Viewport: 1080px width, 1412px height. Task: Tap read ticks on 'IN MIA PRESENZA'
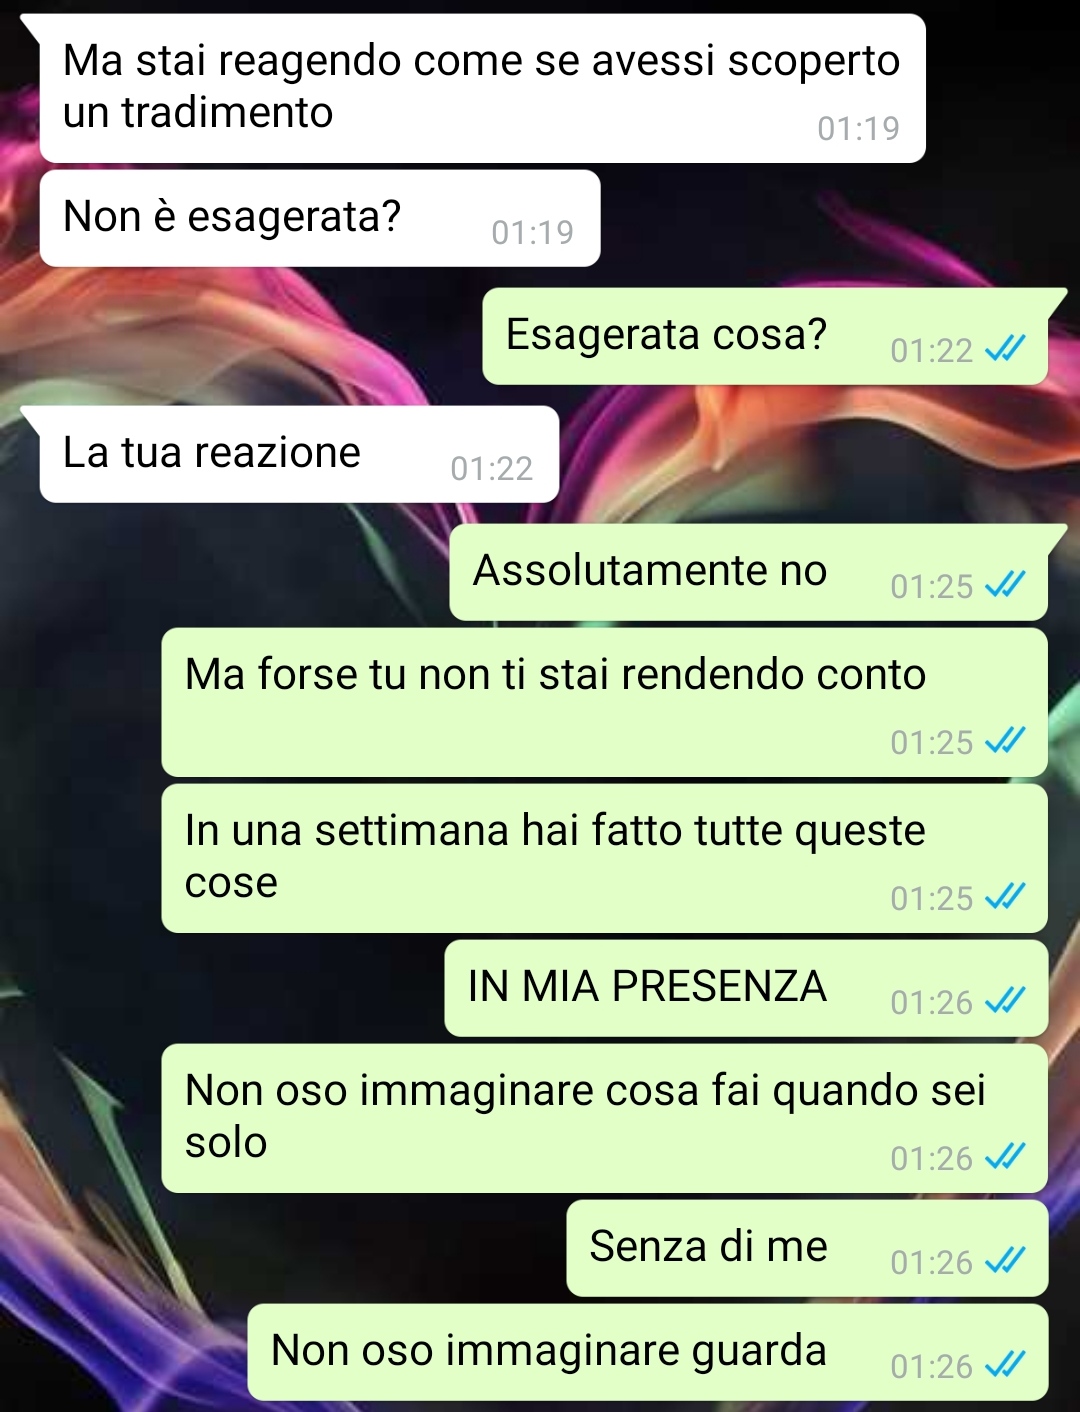click(x=1005, y=1001)
